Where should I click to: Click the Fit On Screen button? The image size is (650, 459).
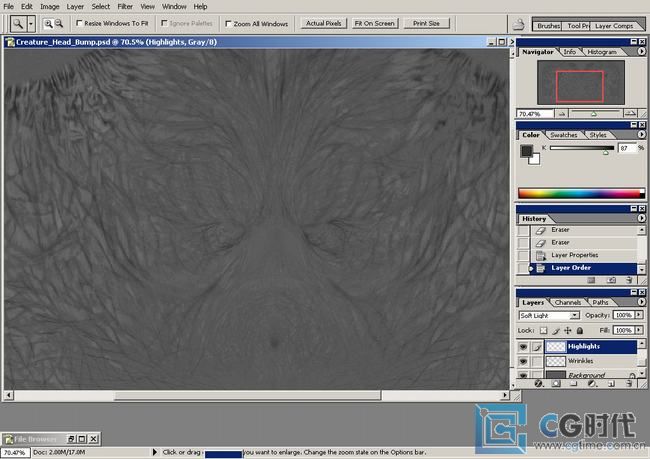(374, 23)
